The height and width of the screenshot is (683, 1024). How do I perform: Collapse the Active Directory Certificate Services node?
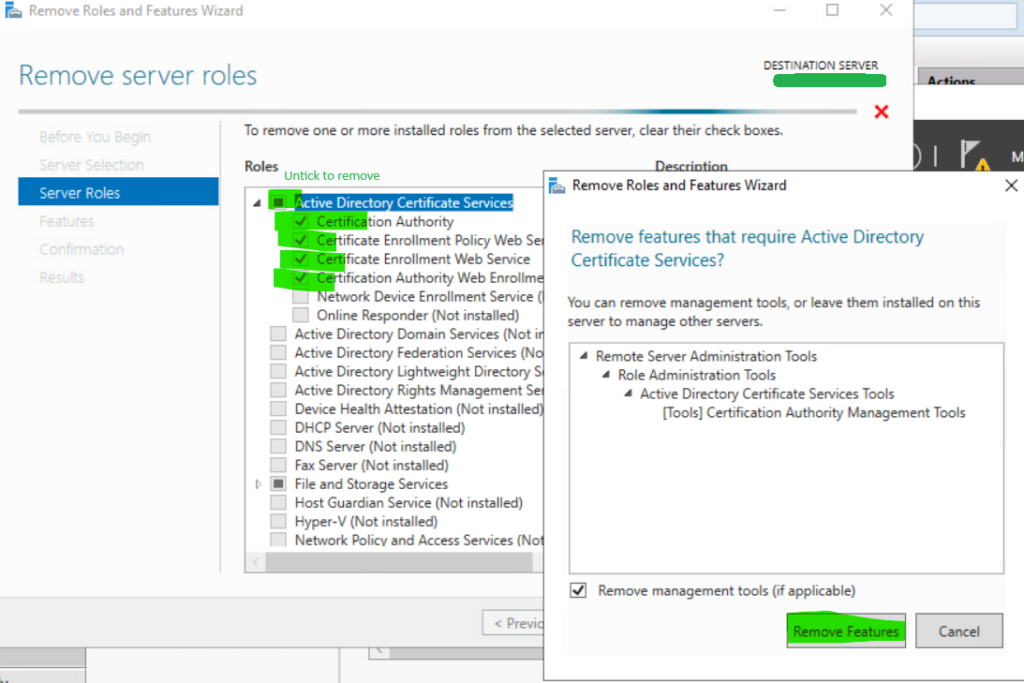pos(257,202)
